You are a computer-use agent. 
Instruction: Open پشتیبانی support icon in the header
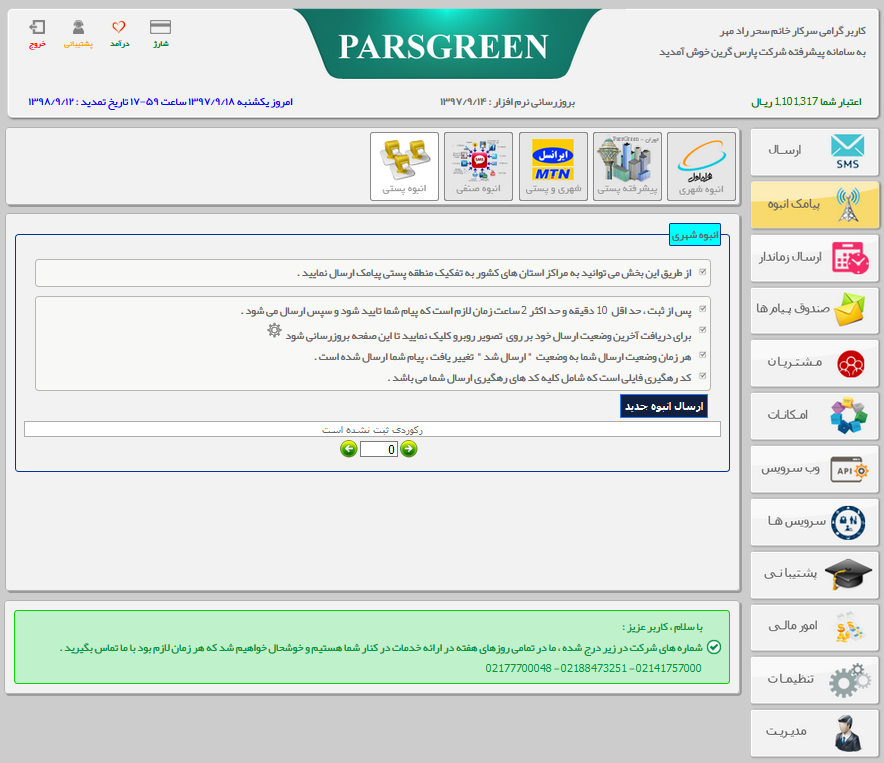78,28
